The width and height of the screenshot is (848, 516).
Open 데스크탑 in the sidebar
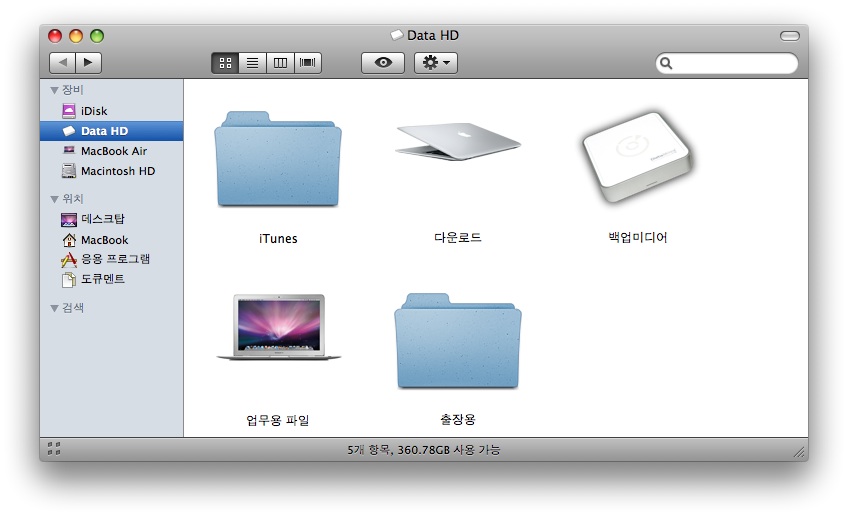tap(111, 219)
